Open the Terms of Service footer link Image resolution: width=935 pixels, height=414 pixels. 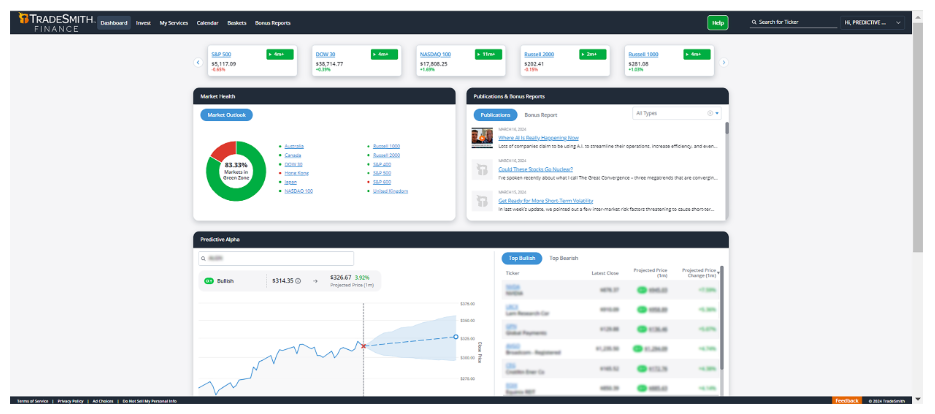[33, 401]
